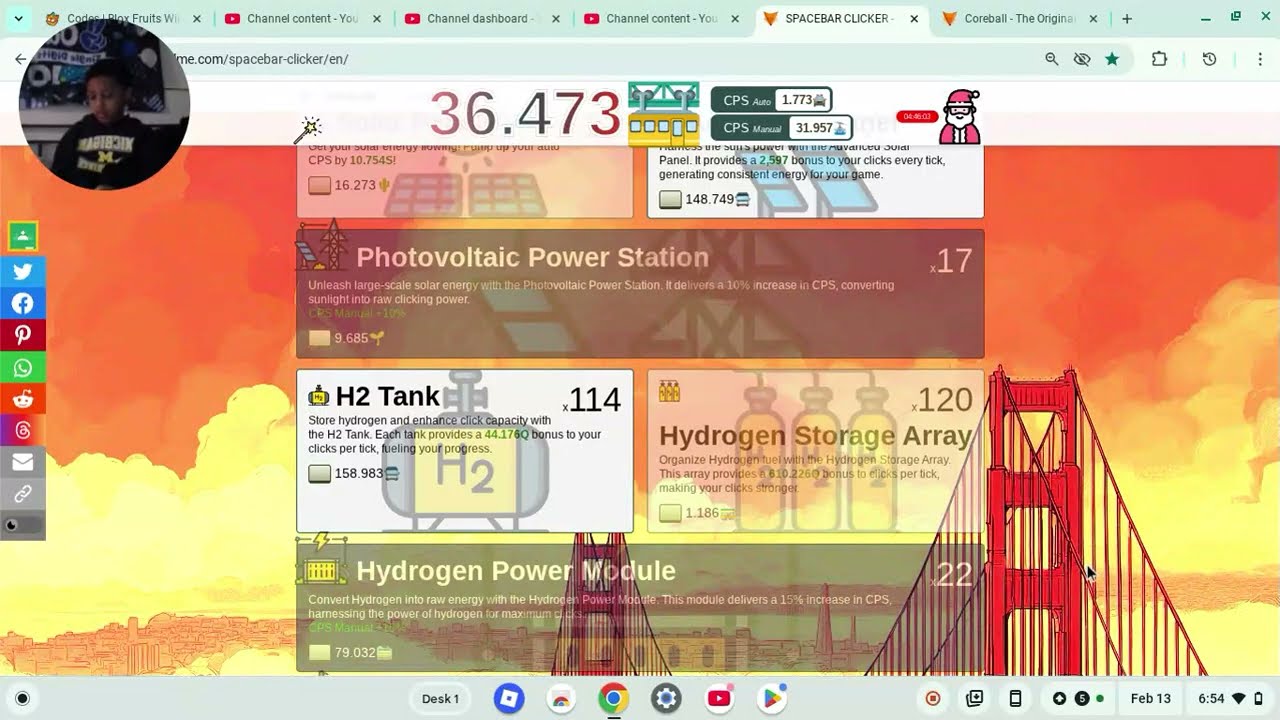Image resolution: width=1280 pixels, height=720 pixels.
Task: Share via Threads icon
Action: 23,431
